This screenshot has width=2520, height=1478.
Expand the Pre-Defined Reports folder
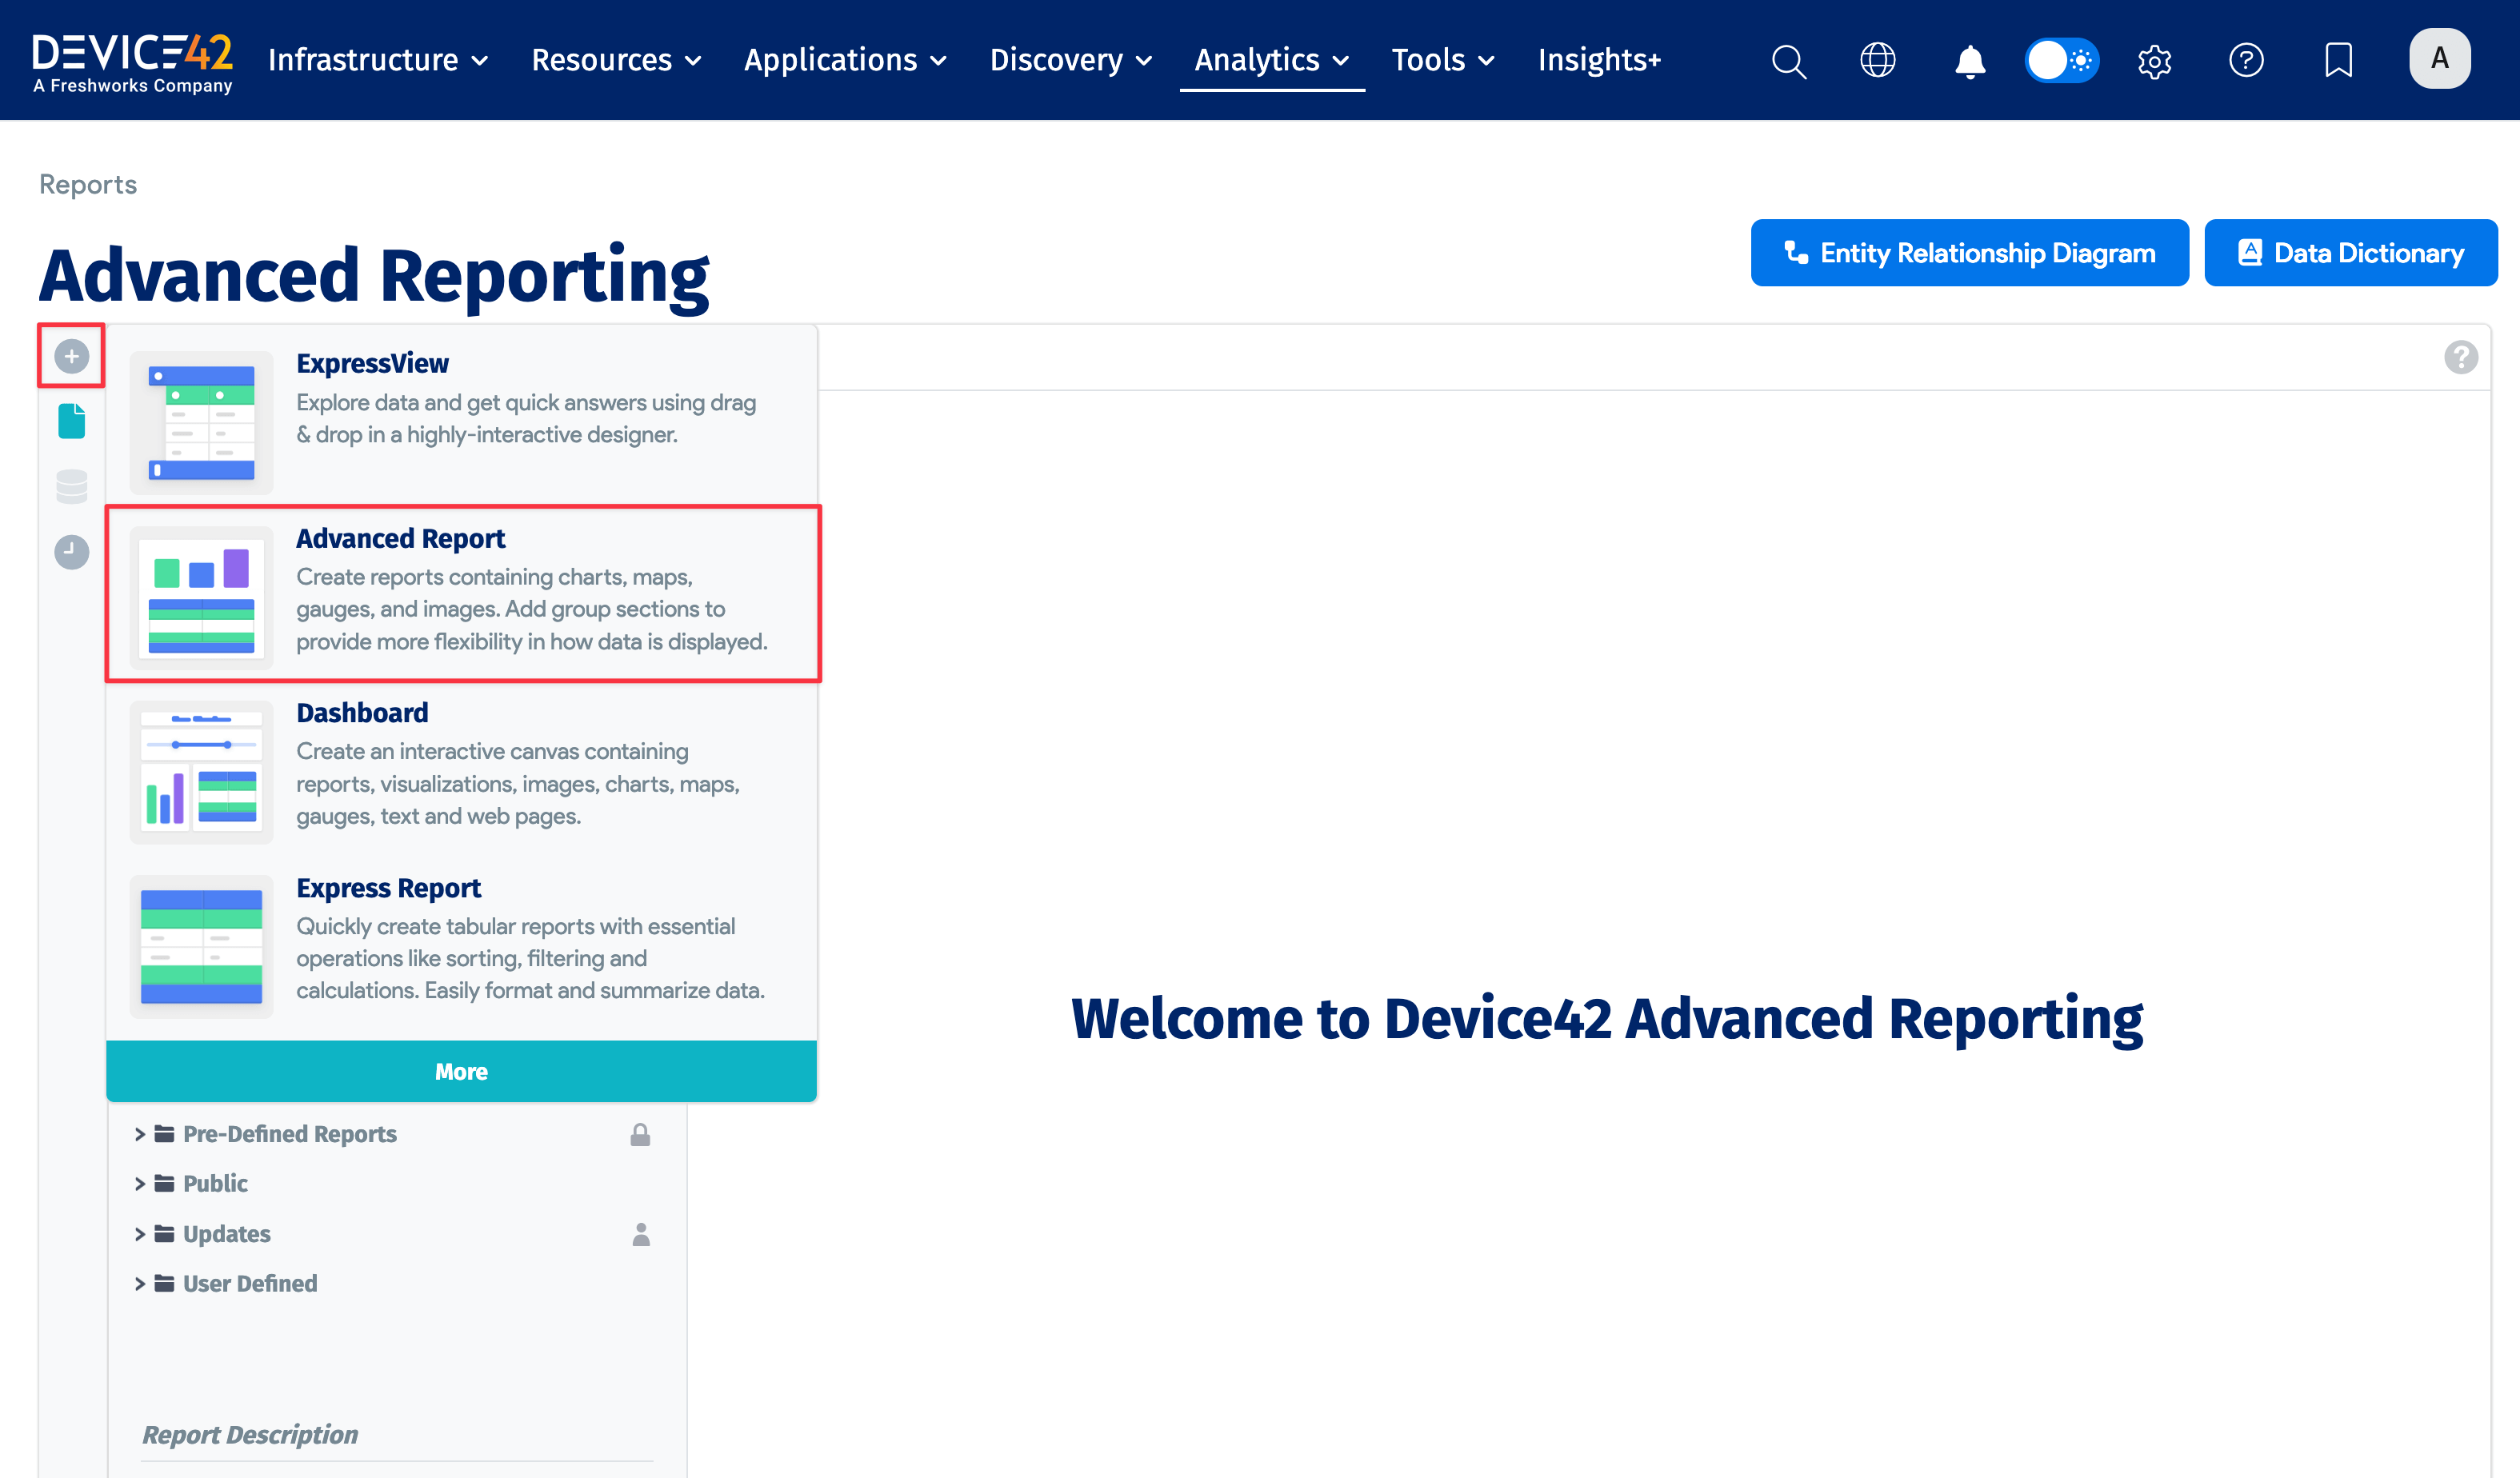point(288,1134)
